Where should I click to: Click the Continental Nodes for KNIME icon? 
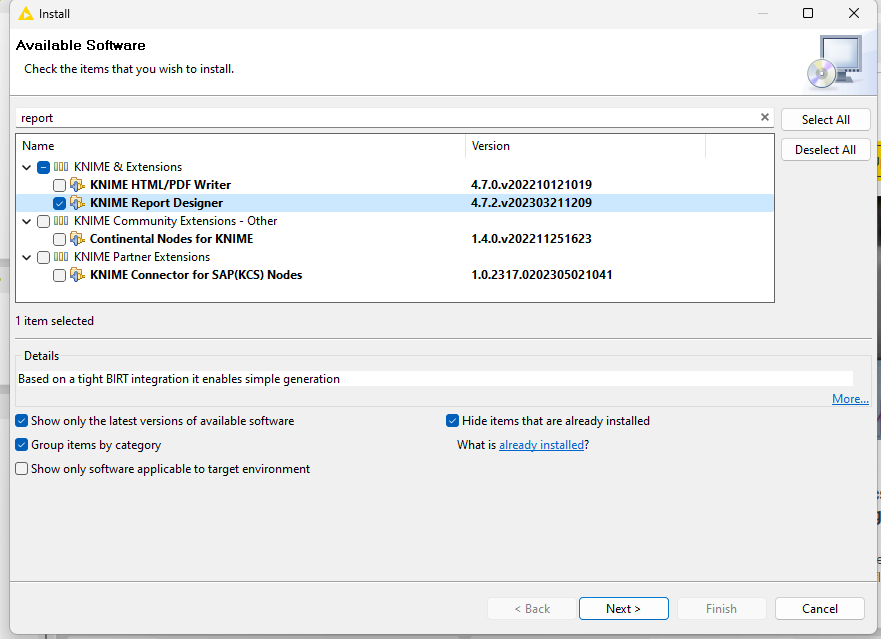coord(77,239)
